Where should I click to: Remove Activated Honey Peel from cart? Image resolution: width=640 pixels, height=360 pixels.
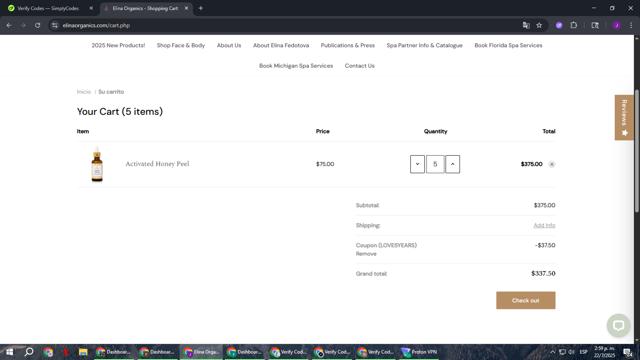click(x=551, y=164)
